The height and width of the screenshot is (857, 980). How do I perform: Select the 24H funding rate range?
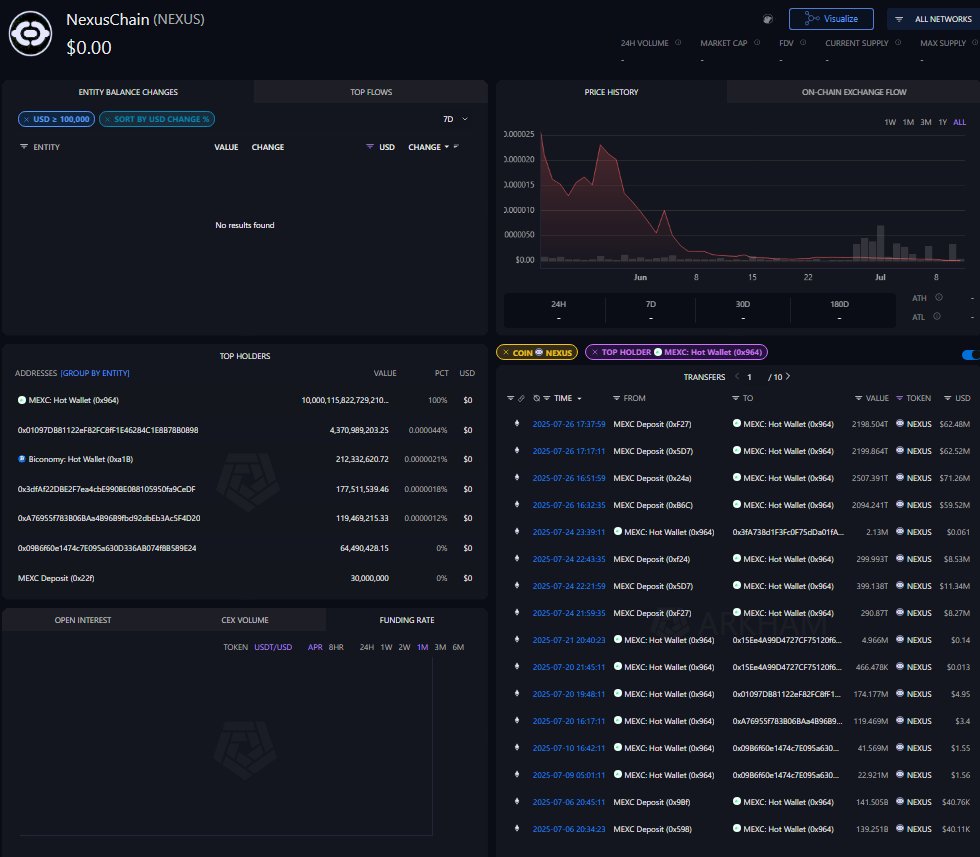[x=367, y=647]
